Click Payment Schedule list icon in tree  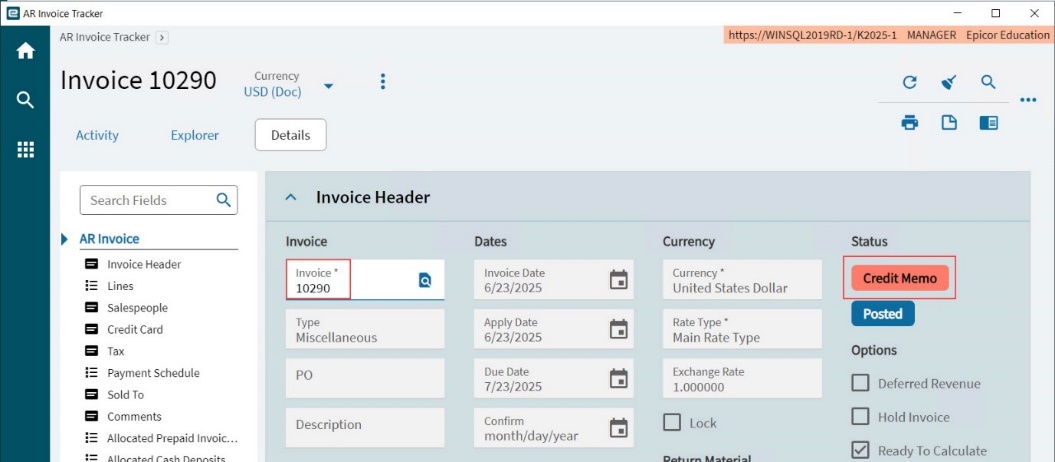coord(91,373)
